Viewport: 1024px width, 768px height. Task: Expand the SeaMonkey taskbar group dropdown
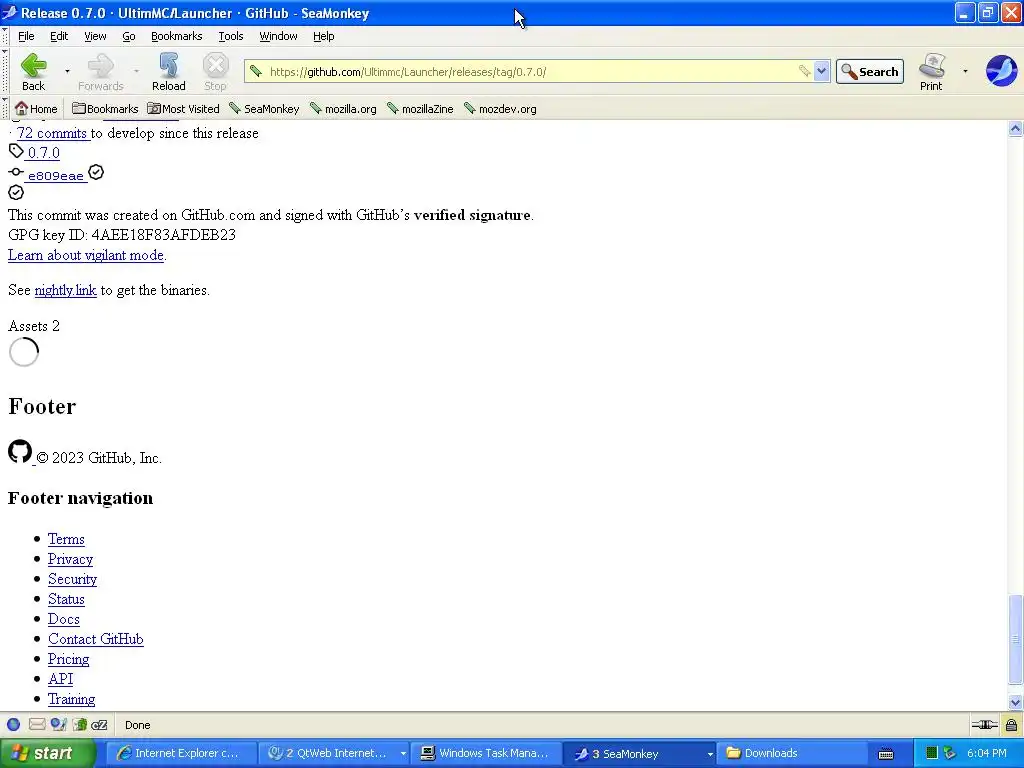click(x=710, y=754)
